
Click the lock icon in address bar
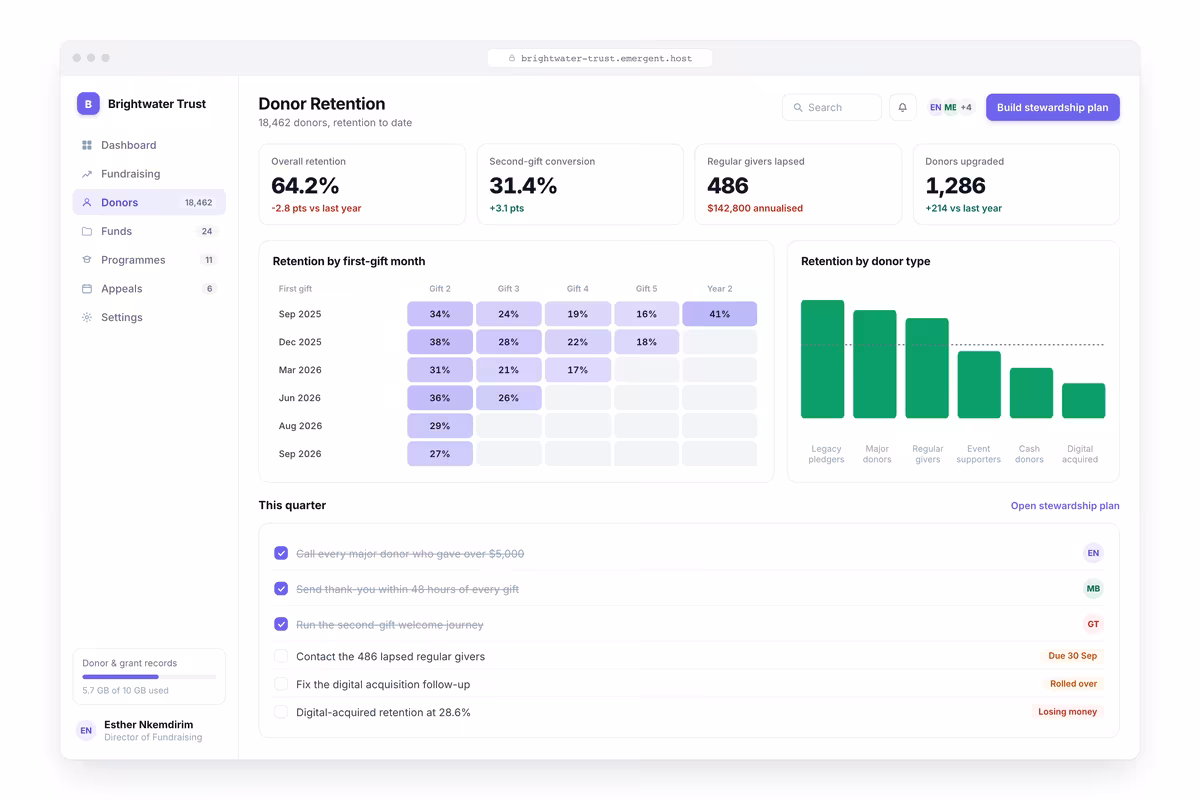512,58
